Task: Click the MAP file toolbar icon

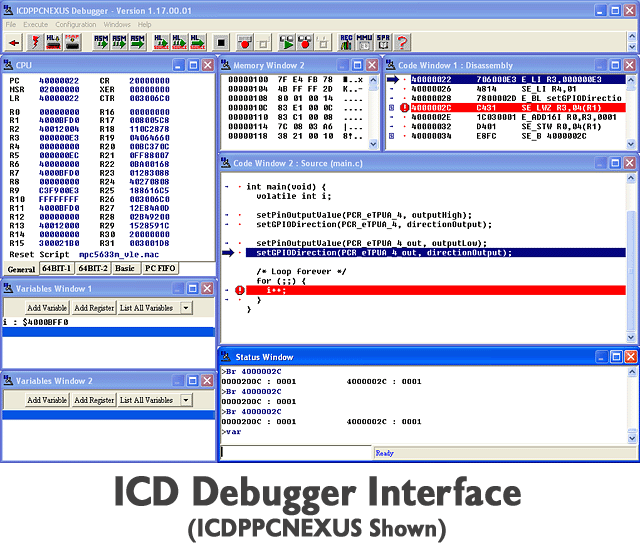Action: pos(72,42)
